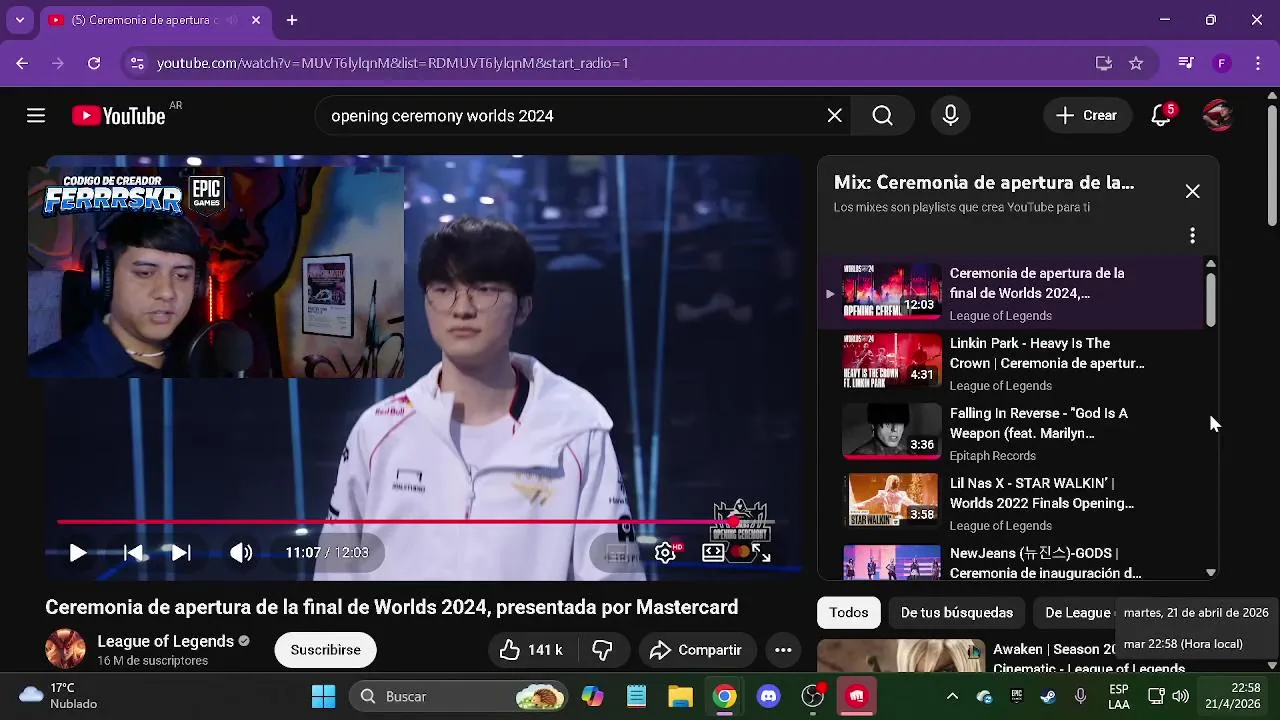Screen dimensions: 1280x720
Task: Open taskbar clock showing 22:58
Action: click(1235, 696)
